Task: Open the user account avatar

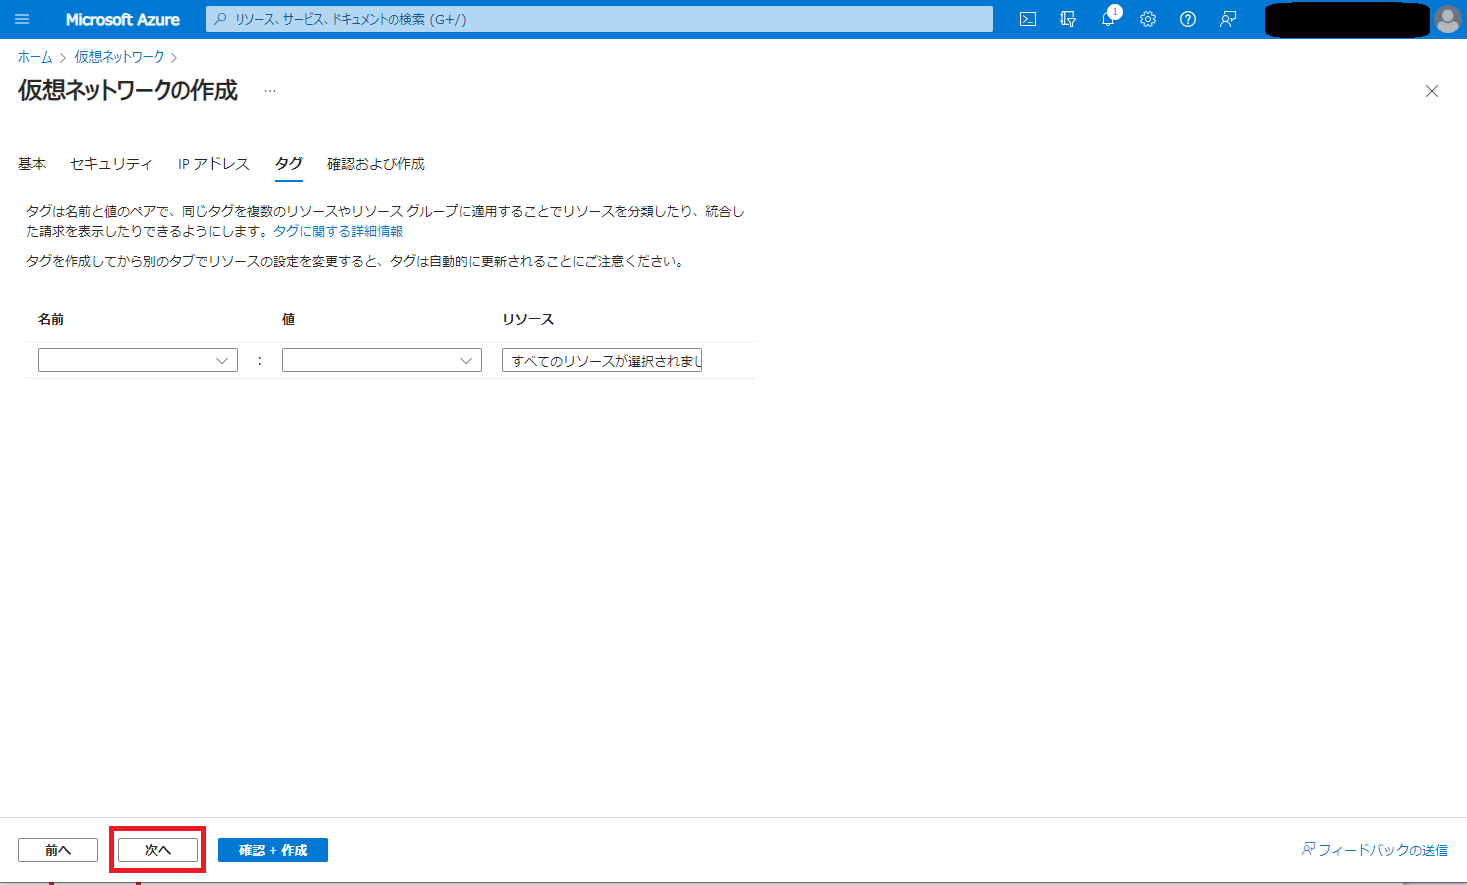Action: pos(1447,19)
